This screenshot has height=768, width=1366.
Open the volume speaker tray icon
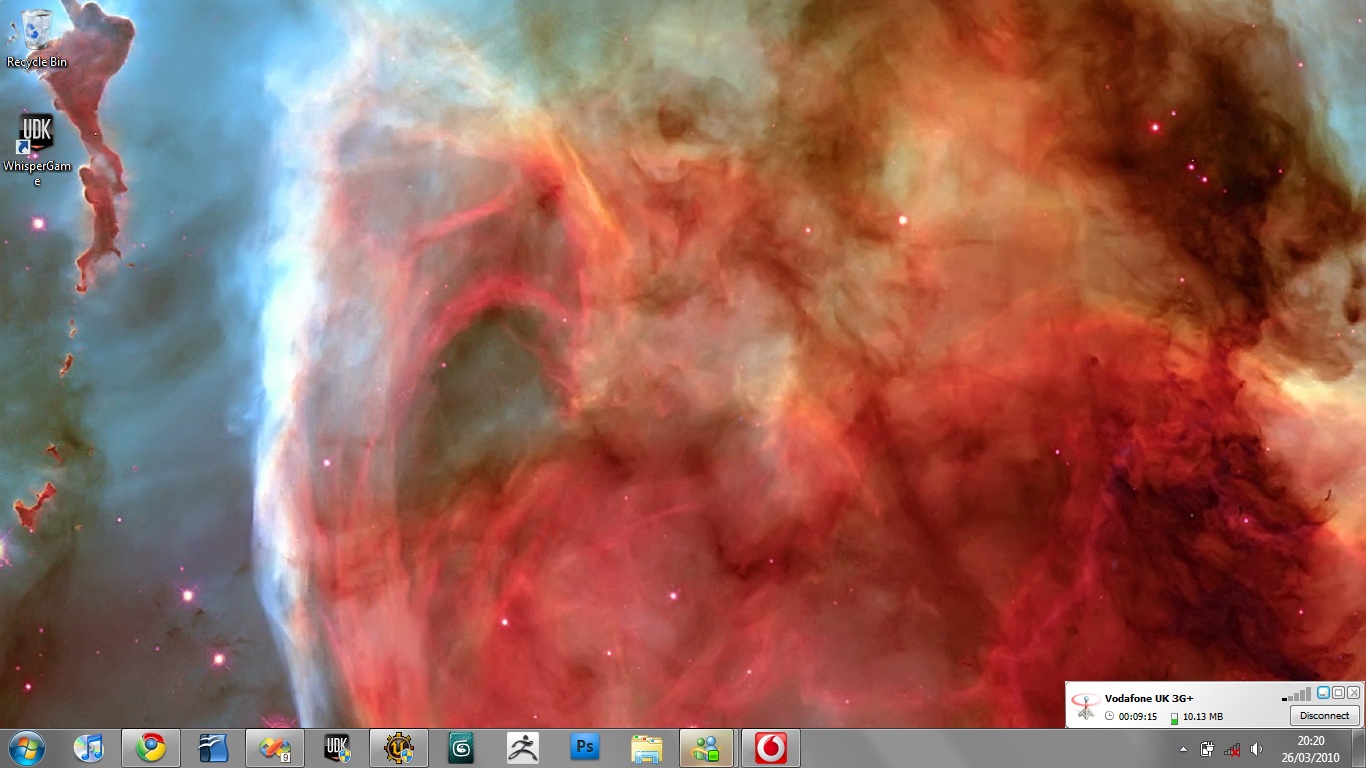click(x=1257, y=749)
